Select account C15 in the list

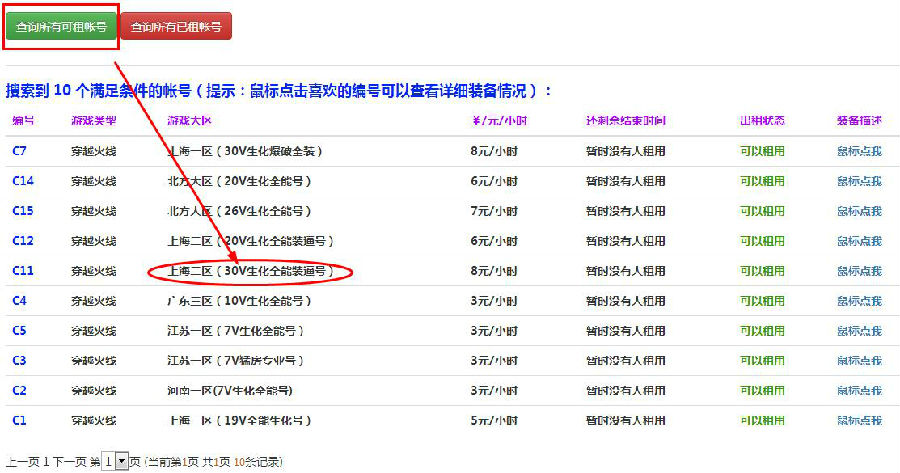(x=22, y=211)
